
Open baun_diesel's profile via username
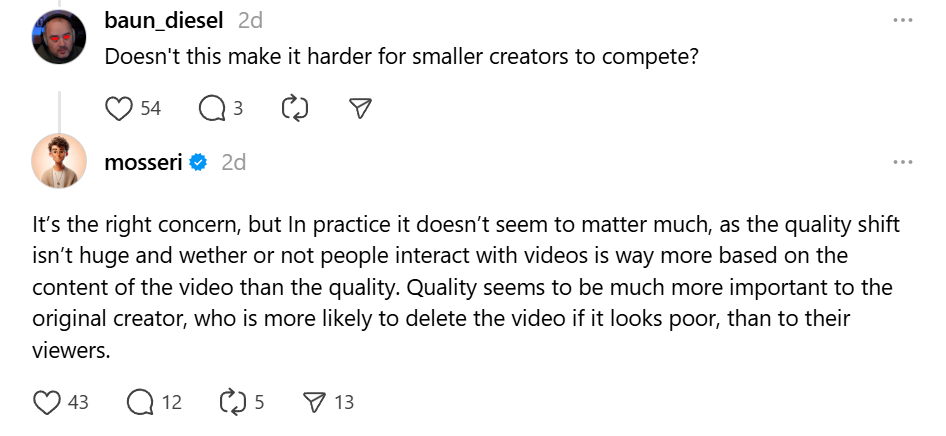coord(165,20)
